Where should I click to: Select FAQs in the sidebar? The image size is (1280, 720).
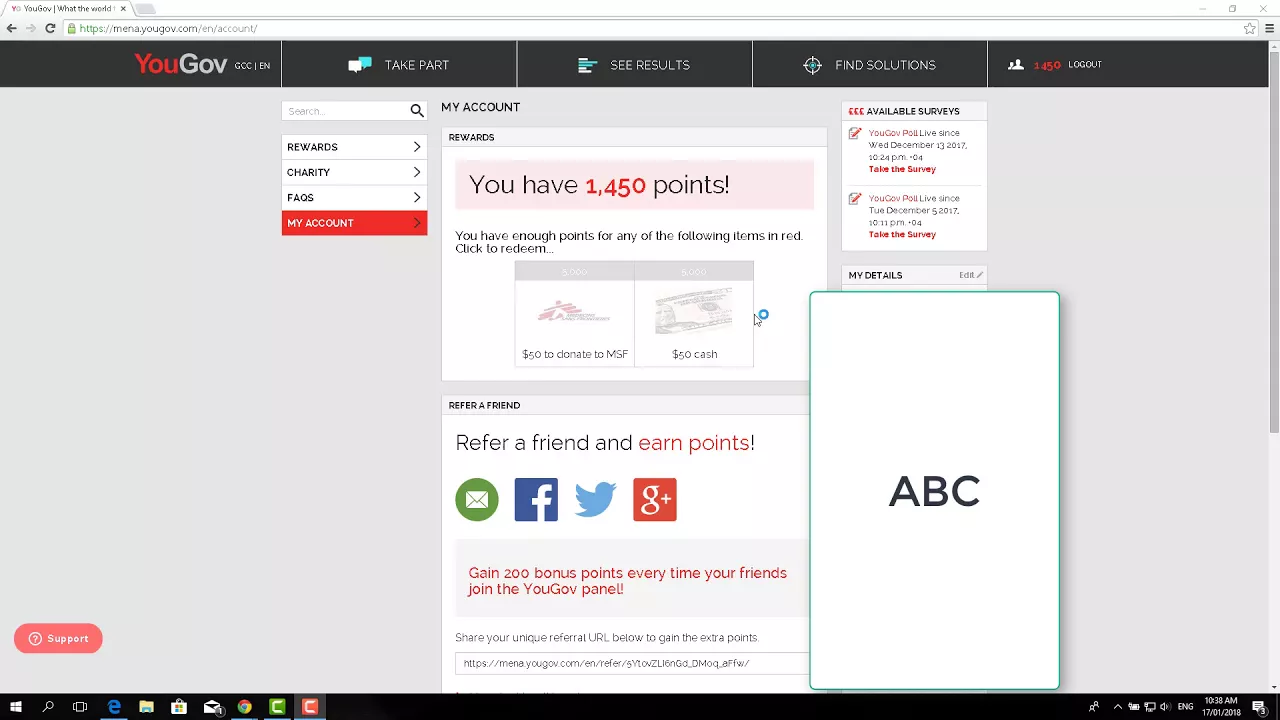[354, 197]
